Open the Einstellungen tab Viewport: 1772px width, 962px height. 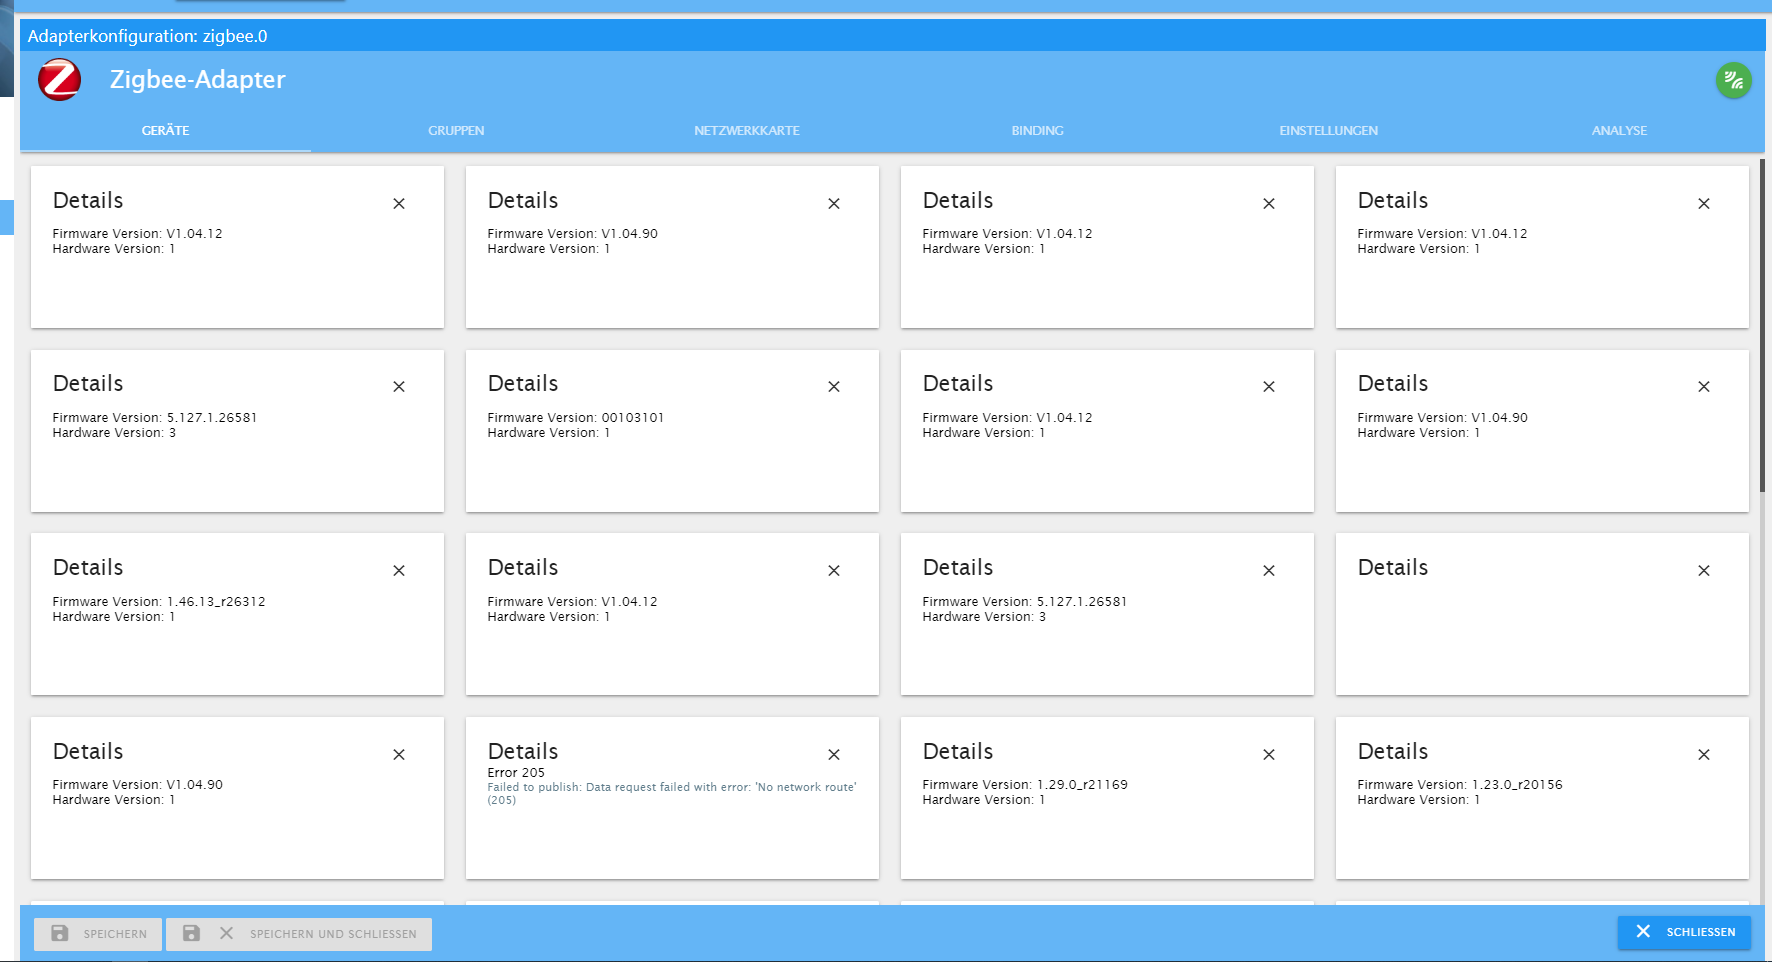coord(1328,131)
